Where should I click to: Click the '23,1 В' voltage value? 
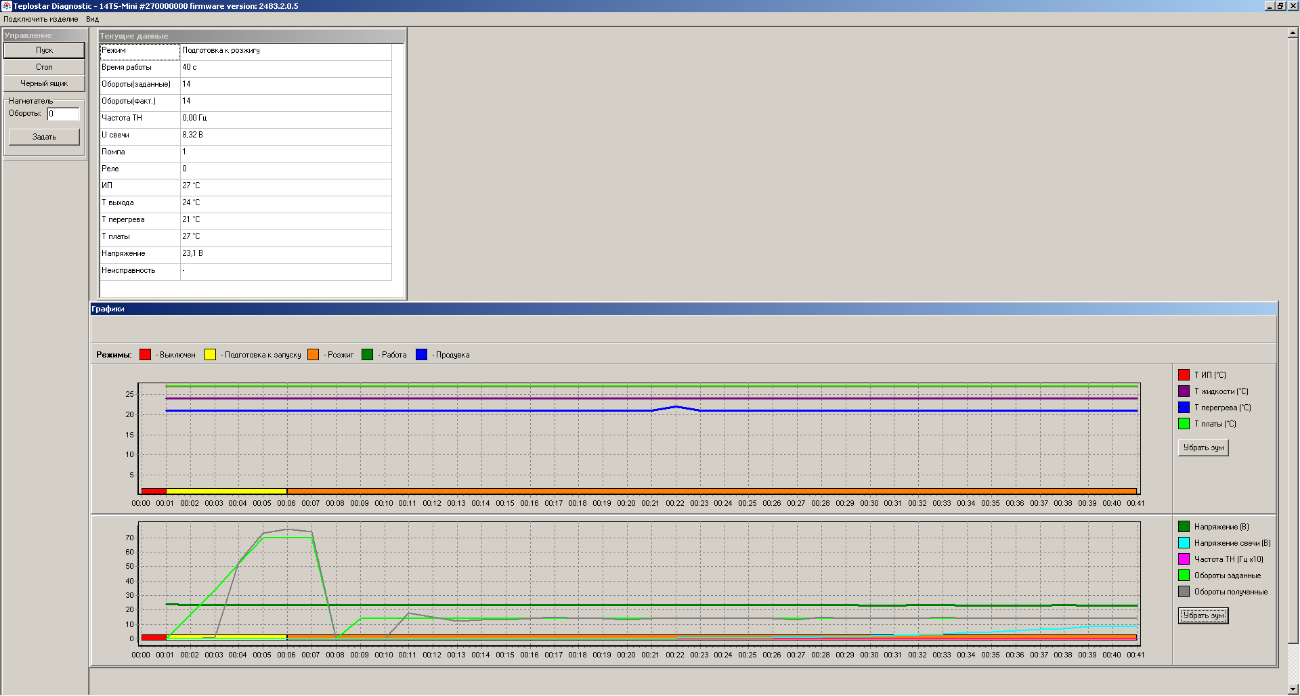coord(286,254)
